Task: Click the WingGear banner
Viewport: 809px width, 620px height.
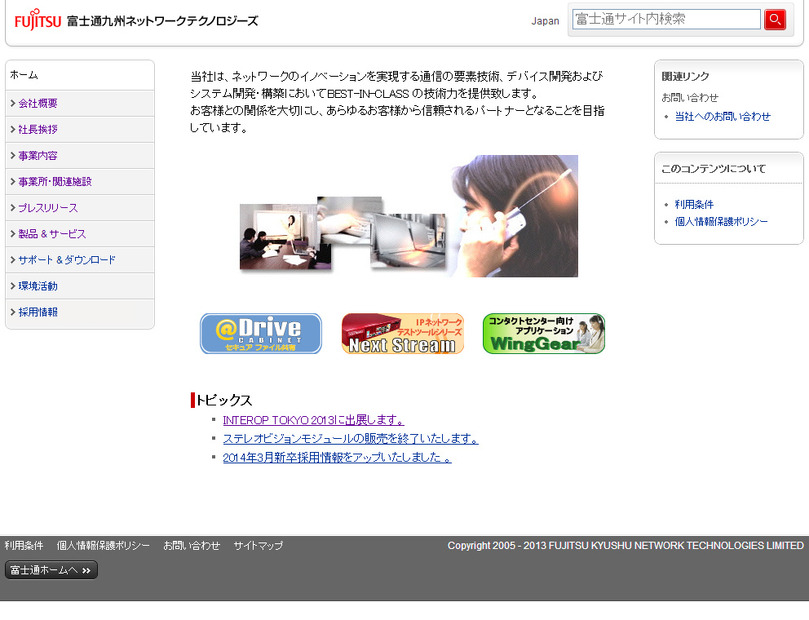Action: 544,334
